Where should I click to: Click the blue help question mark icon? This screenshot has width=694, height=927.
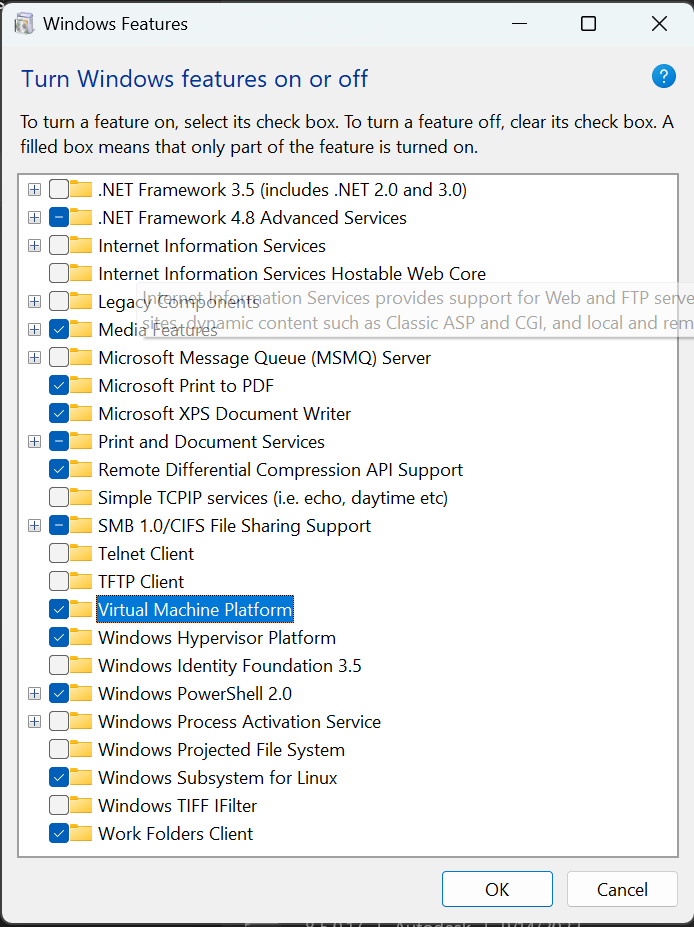click(x=663, y=77)
